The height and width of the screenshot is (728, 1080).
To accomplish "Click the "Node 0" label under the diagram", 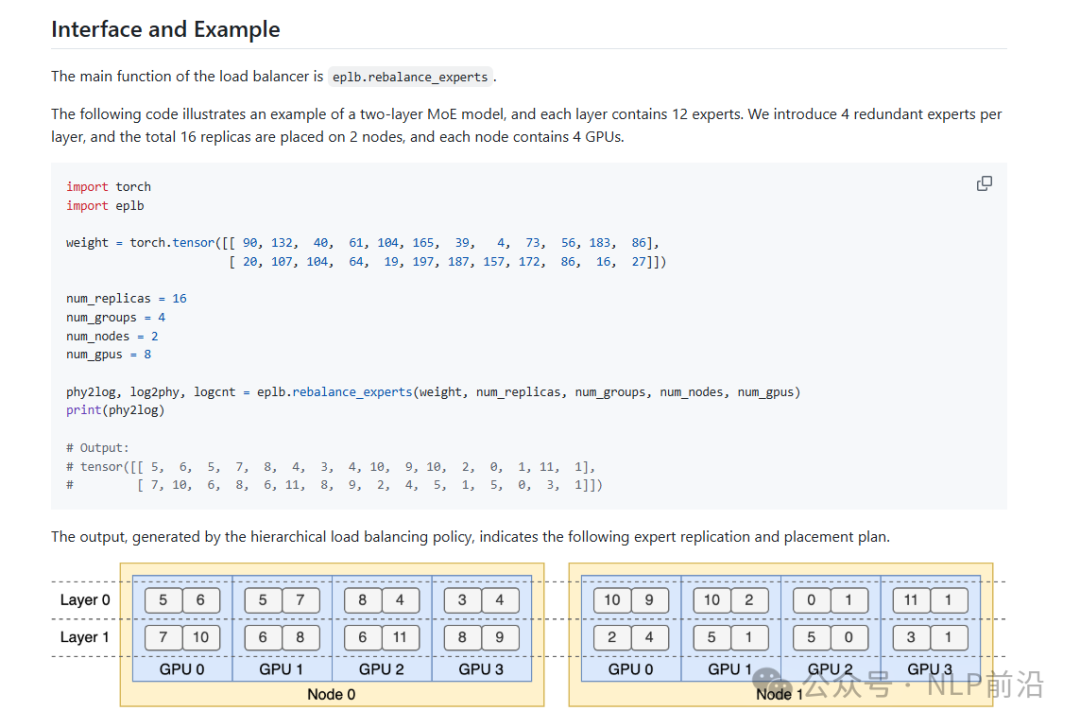I will pos(331,694).
